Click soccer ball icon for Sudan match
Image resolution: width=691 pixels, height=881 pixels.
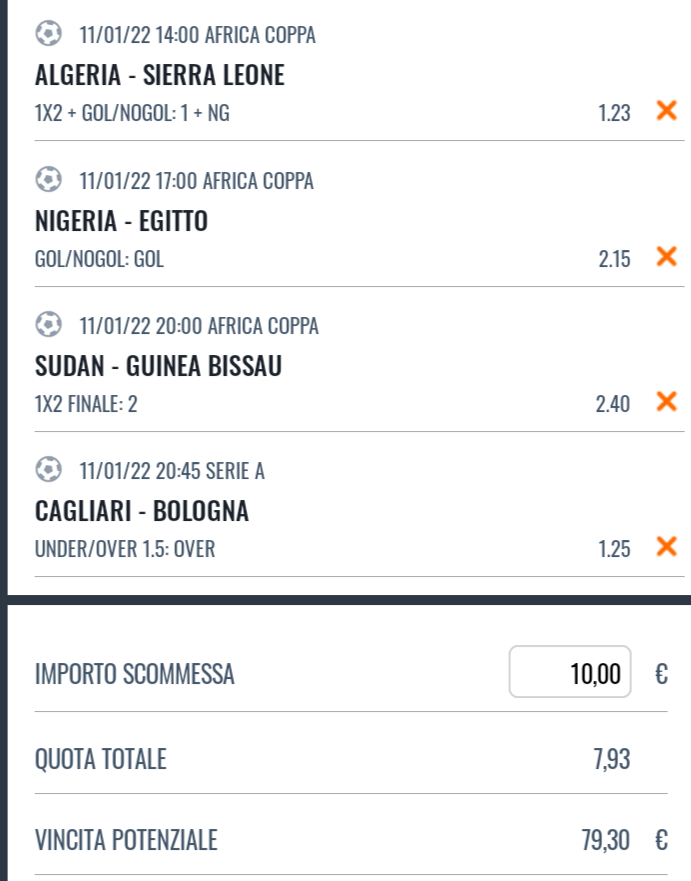(48, 324)
